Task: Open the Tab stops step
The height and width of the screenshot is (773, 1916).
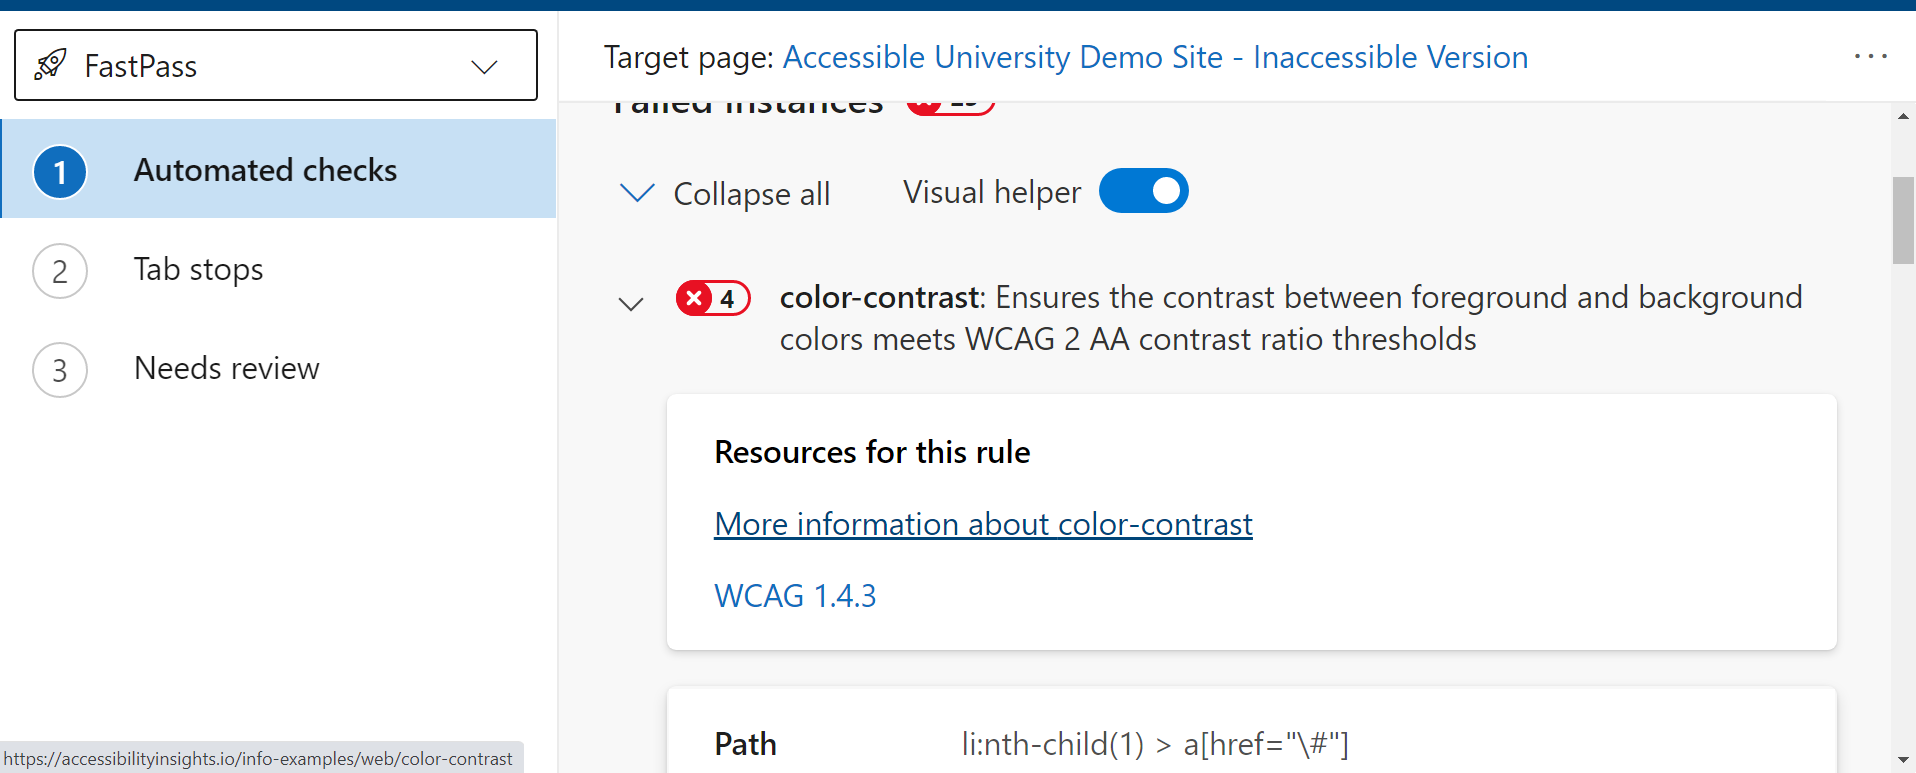Action: point(198,269)
